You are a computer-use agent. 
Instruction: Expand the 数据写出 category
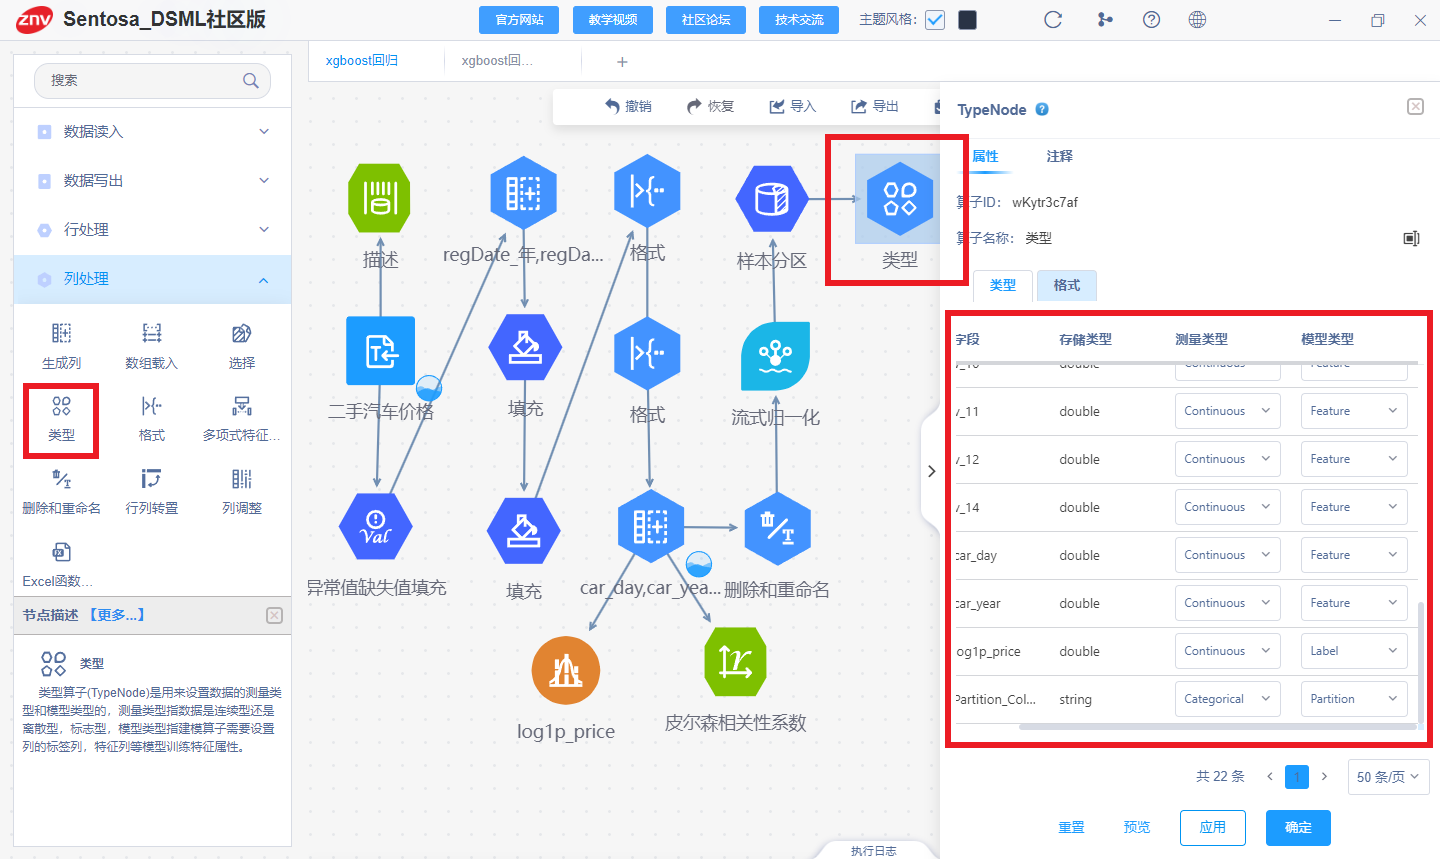click(x=153, y=180)
